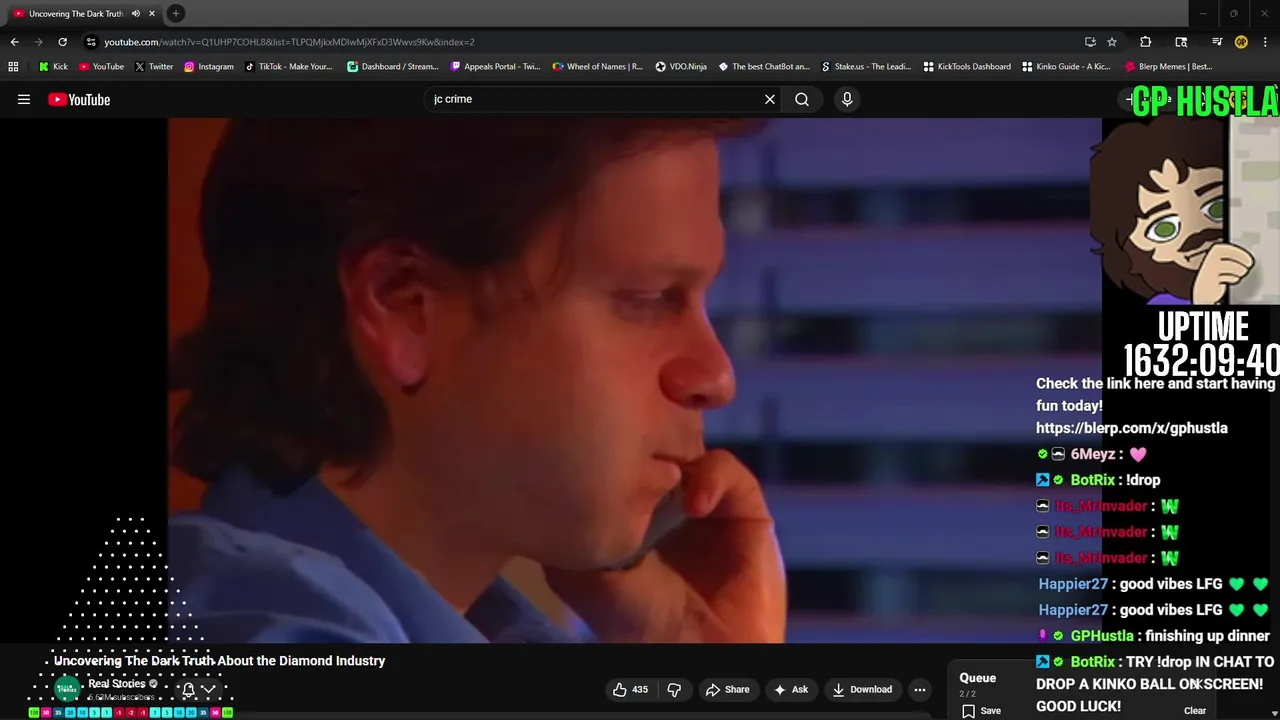Open the Blerp Memes bookmark

pos(1168,67)
